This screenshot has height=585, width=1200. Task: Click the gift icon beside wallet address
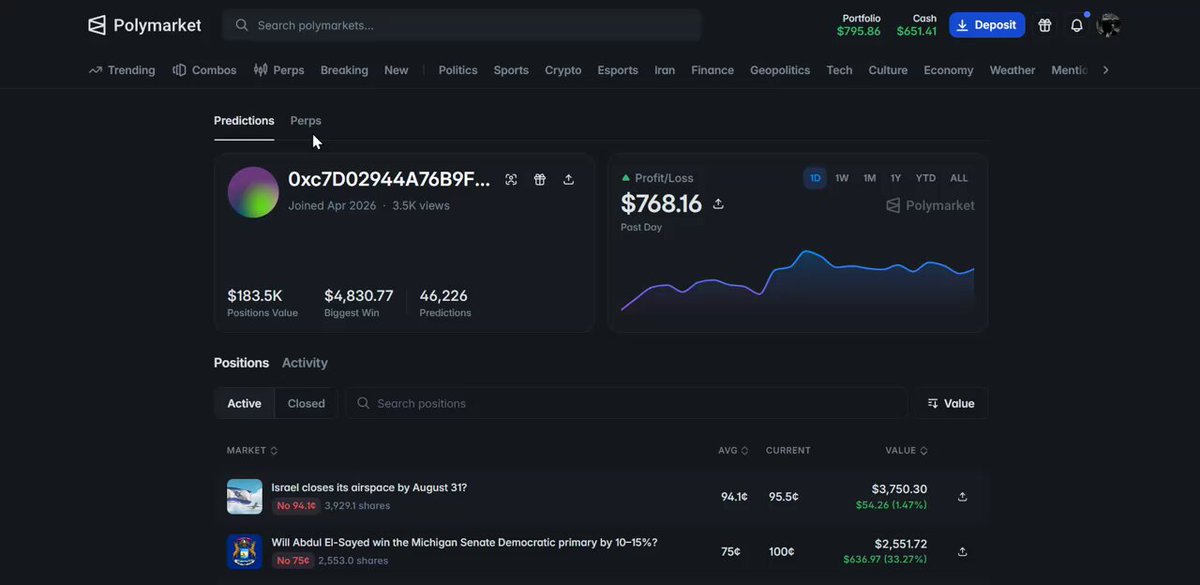pos(540,179)
